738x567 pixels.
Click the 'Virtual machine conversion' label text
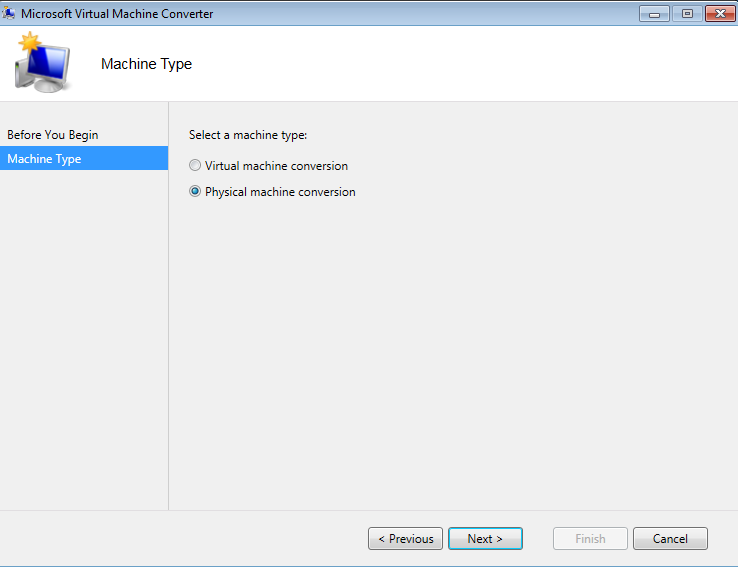(276, 166)
